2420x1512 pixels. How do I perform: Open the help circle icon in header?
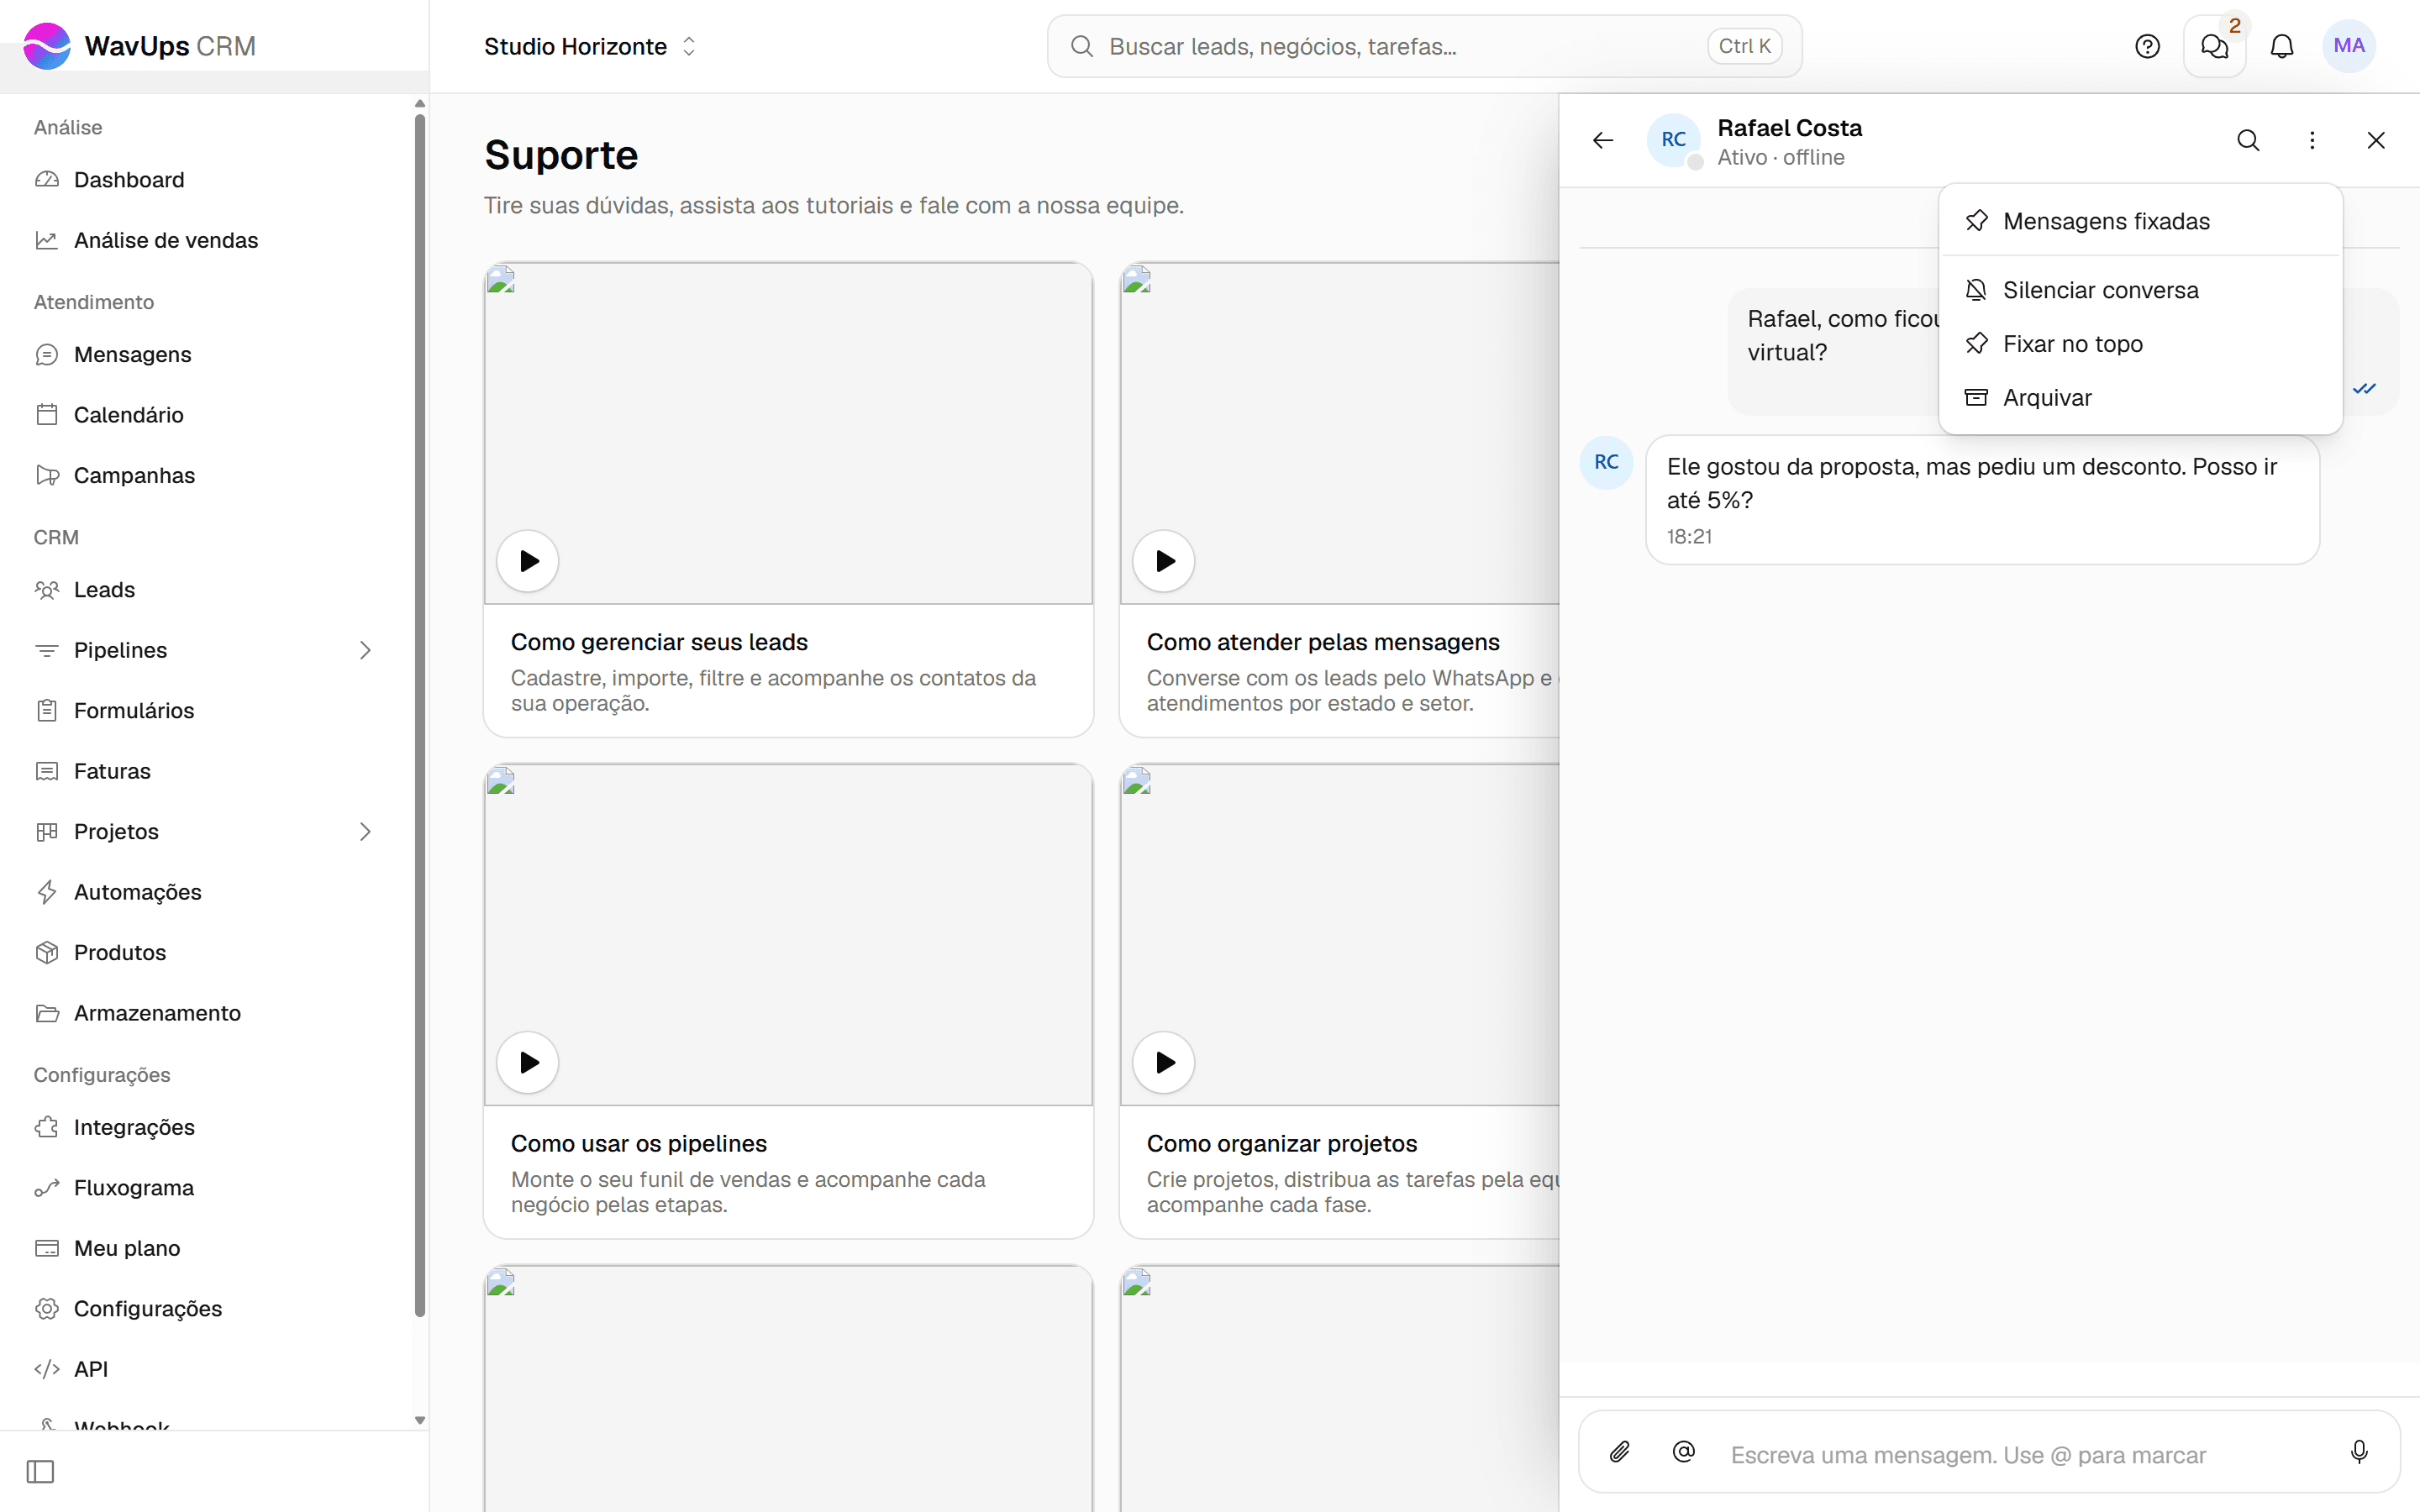coord(2147,46)
